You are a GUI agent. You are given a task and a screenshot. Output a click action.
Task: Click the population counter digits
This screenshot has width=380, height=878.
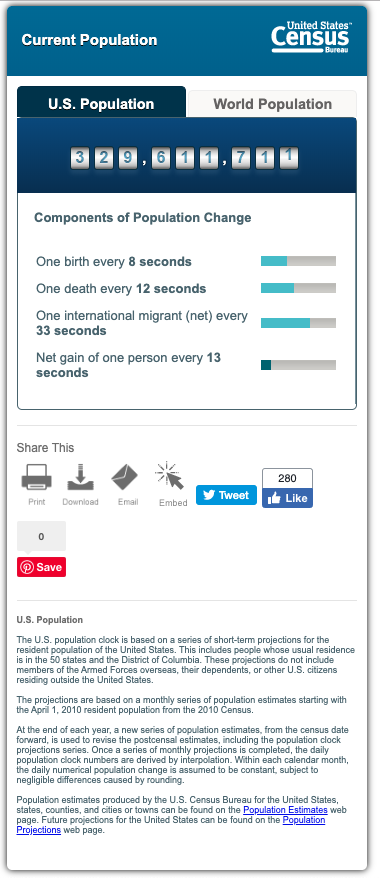pos(184,158)
